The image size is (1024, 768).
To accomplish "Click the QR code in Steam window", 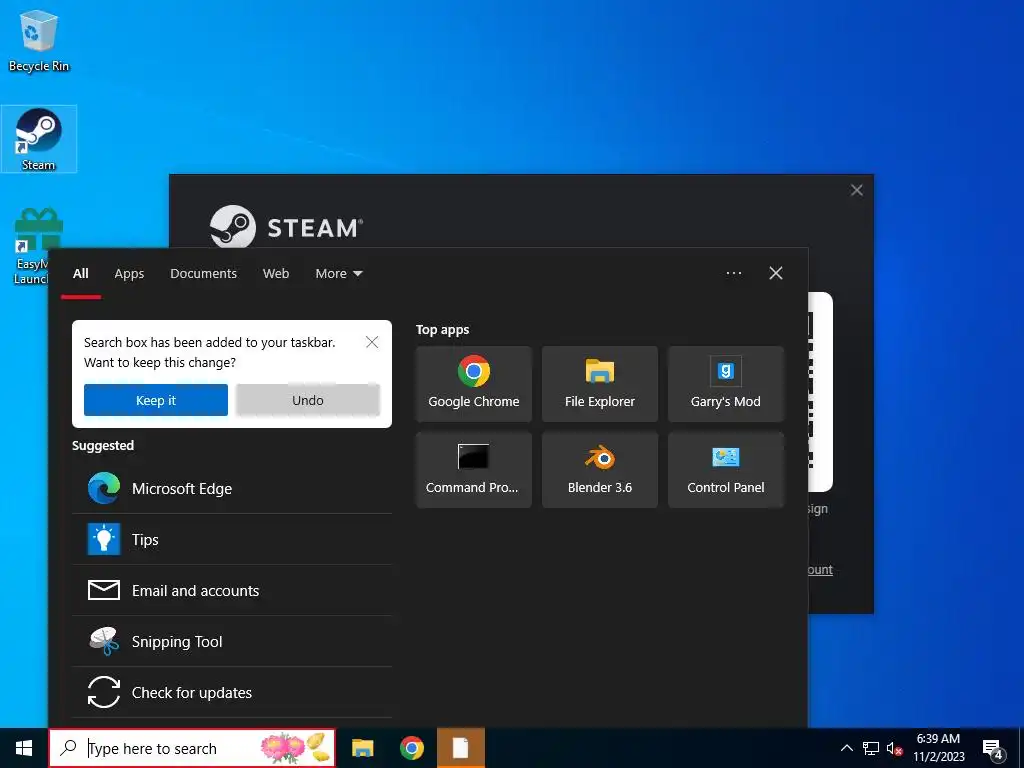I will (820, 392).
